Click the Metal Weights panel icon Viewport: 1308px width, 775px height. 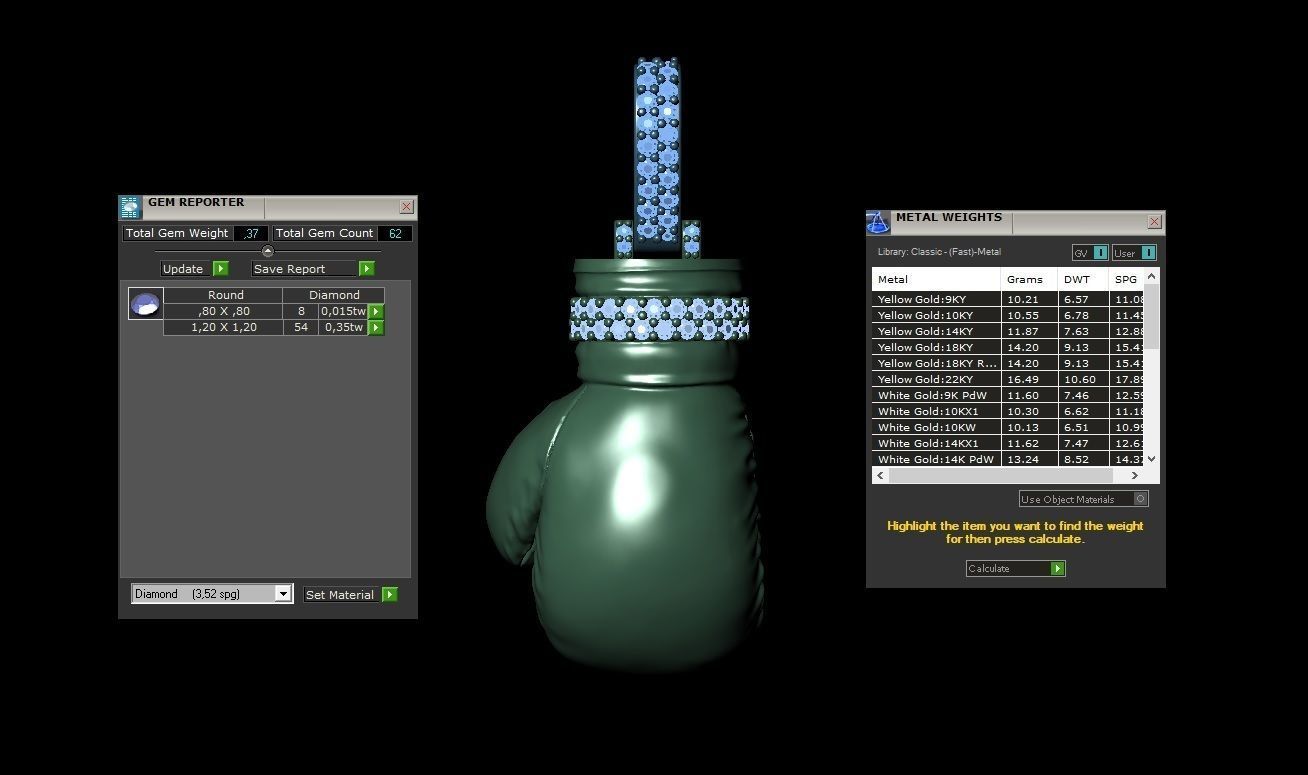pos(878,222)
